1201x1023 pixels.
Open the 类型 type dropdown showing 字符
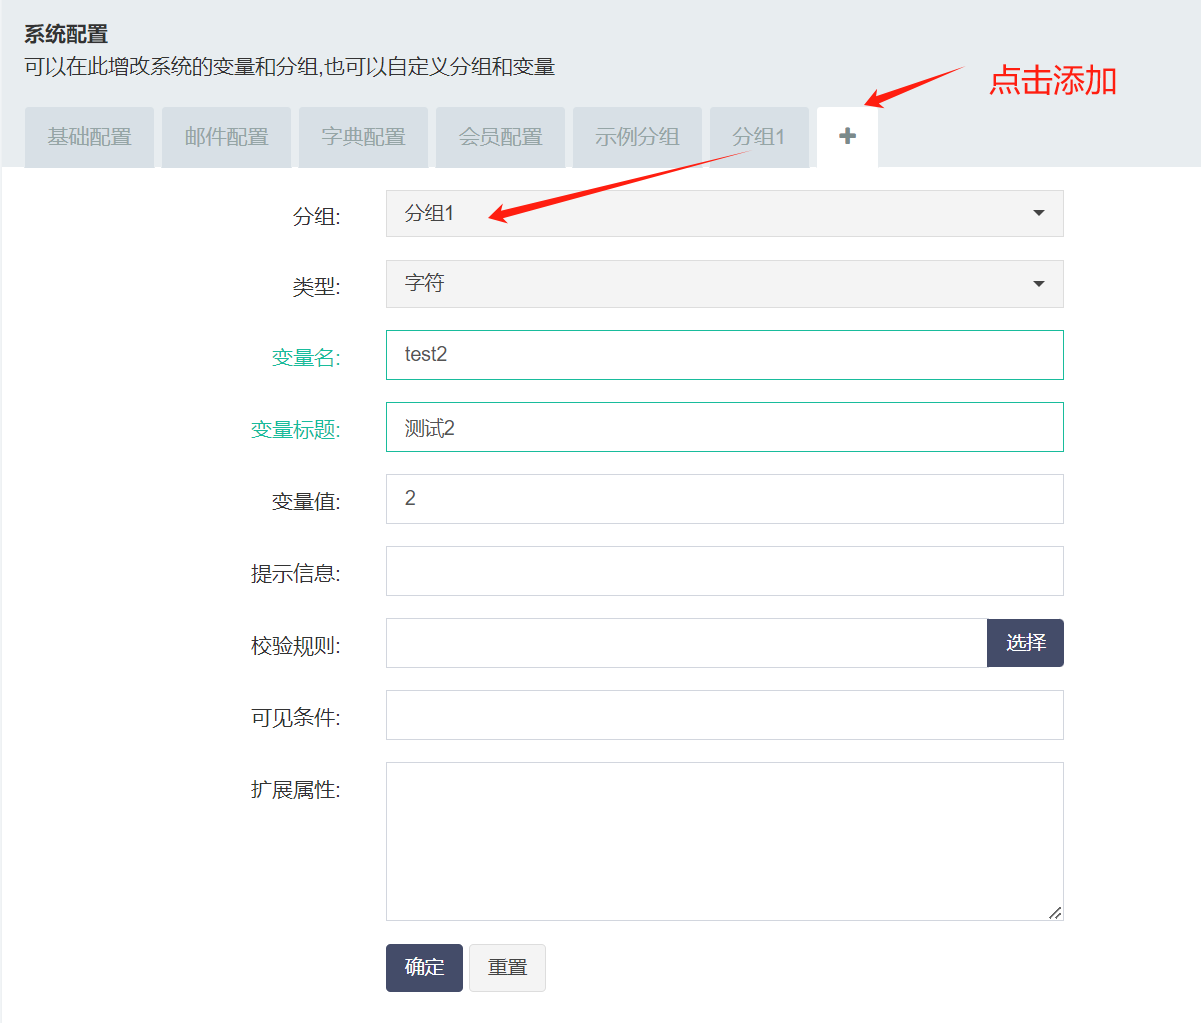[x=724, y=284]
